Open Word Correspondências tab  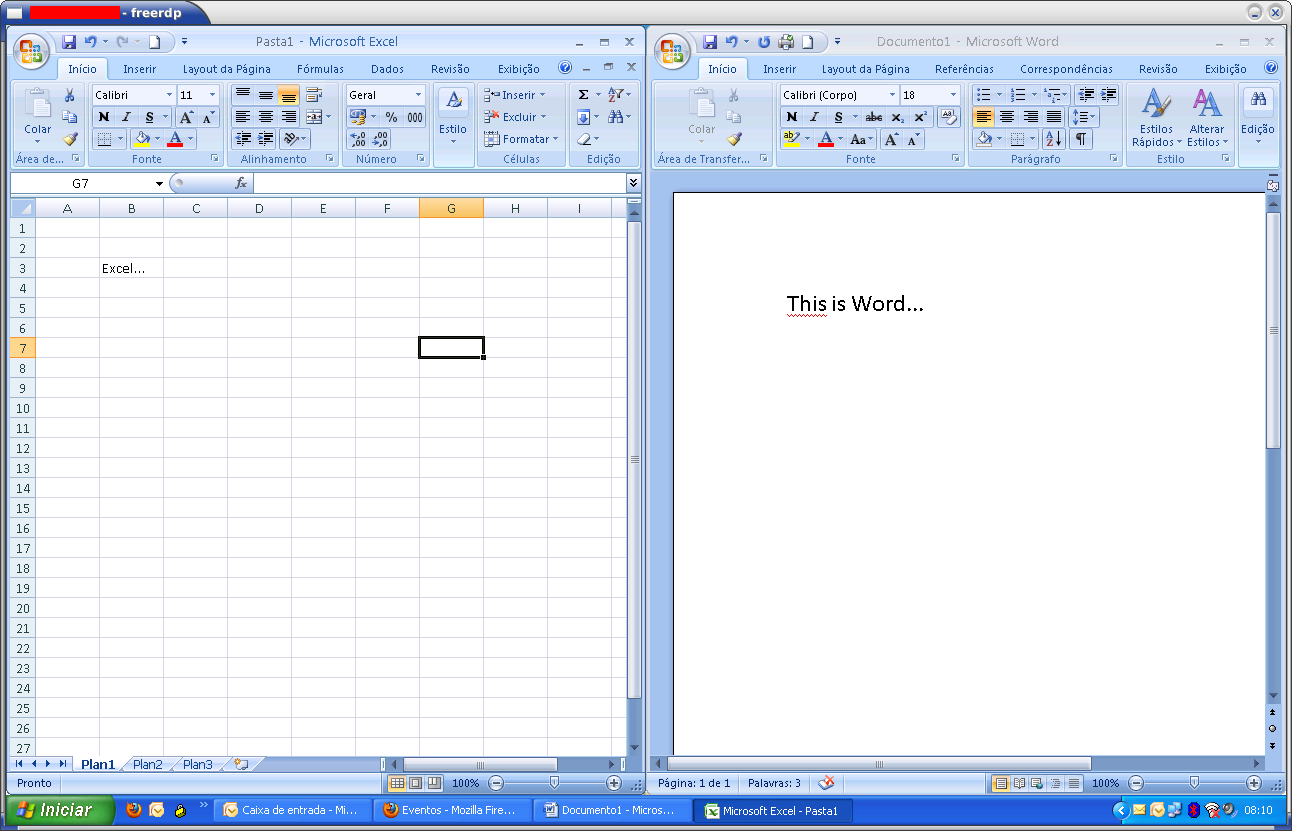pos(1066,69)
